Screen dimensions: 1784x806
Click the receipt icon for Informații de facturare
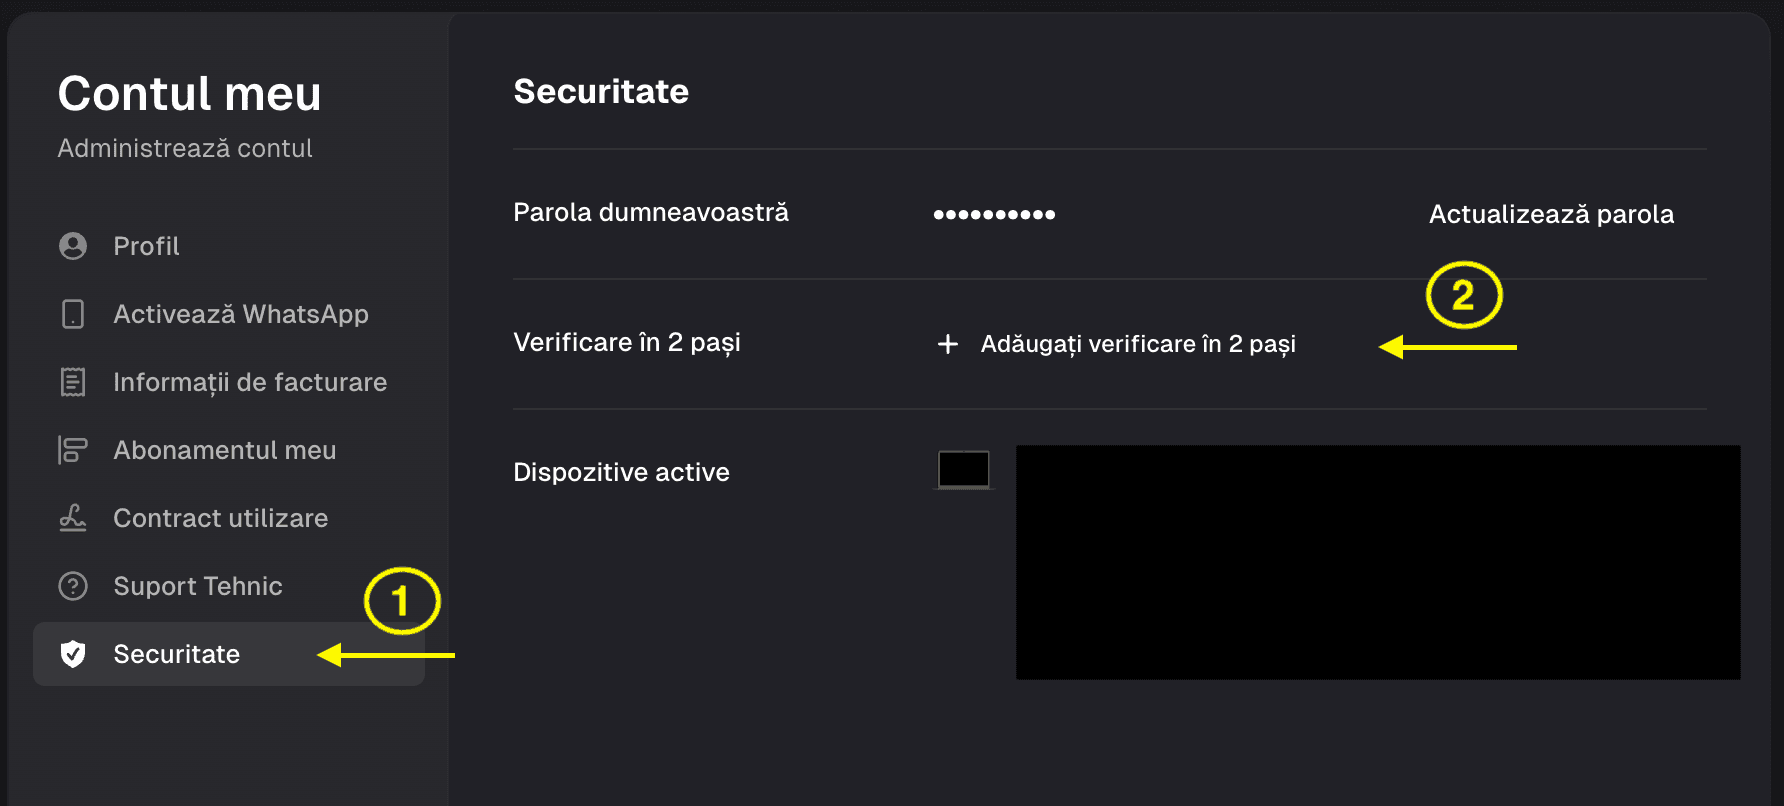pyautogui.click(x=73, y=382)
